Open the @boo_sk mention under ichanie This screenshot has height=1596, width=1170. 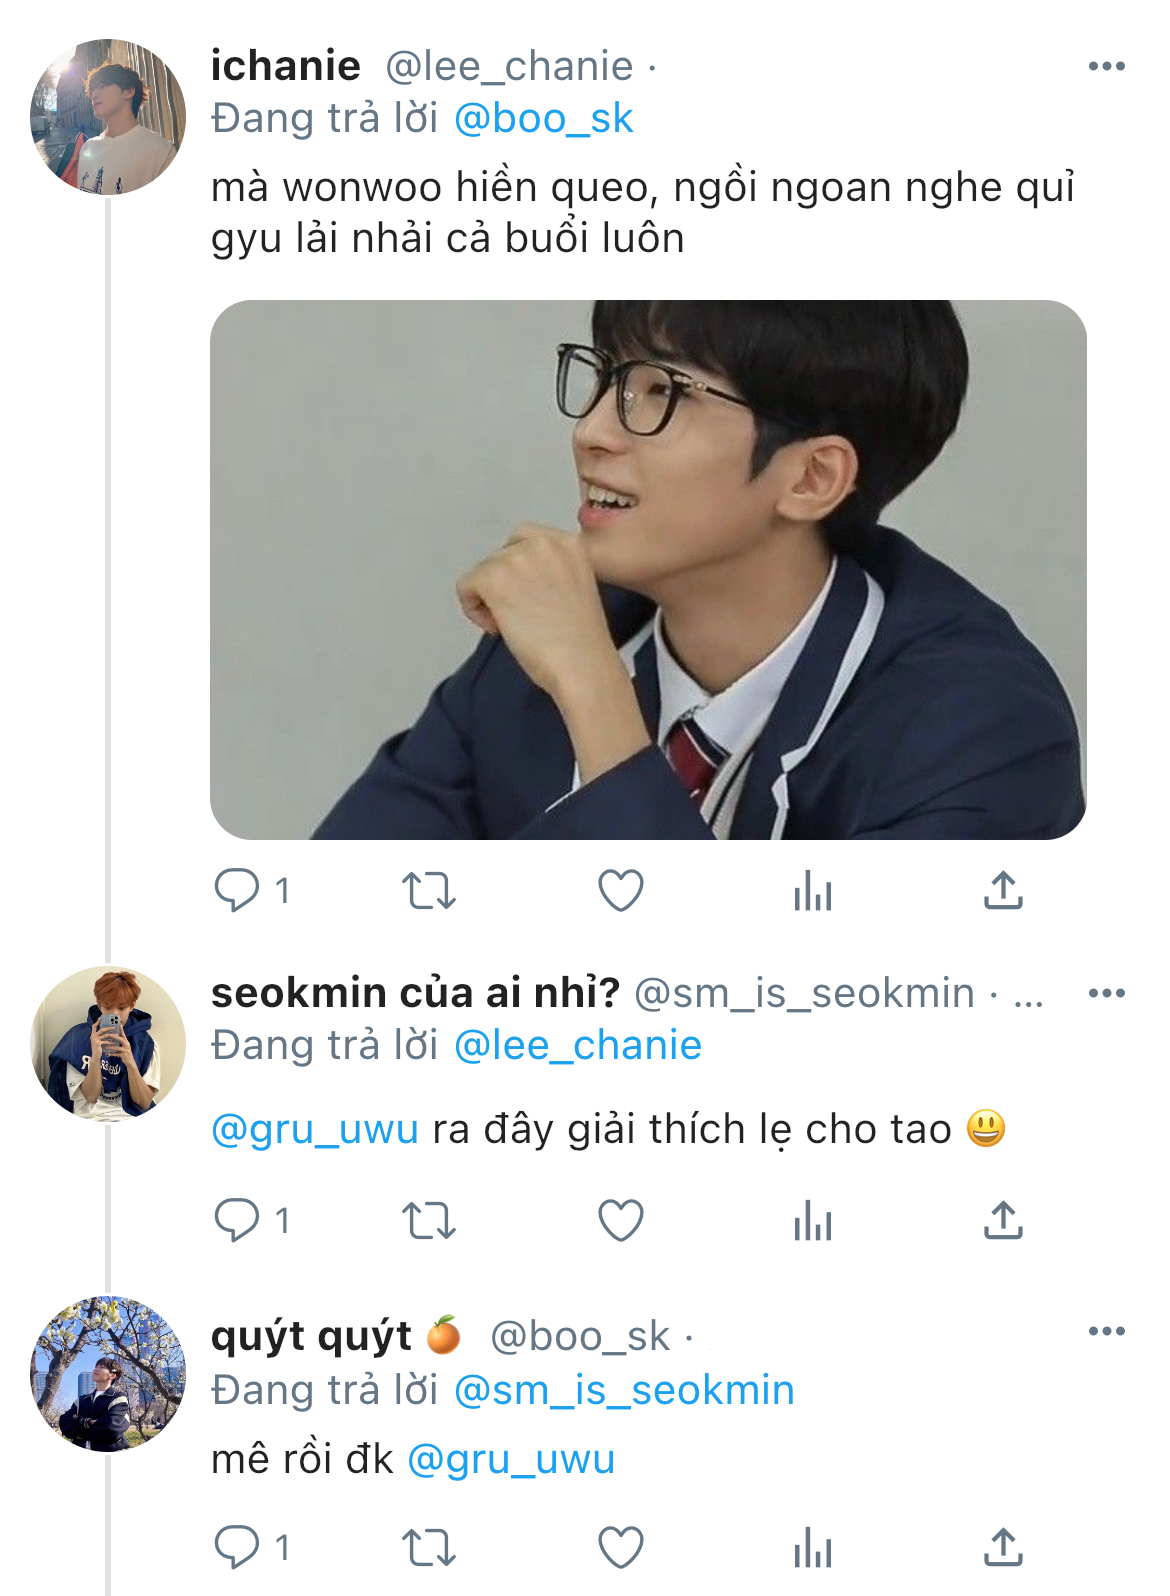pos(543,119)
